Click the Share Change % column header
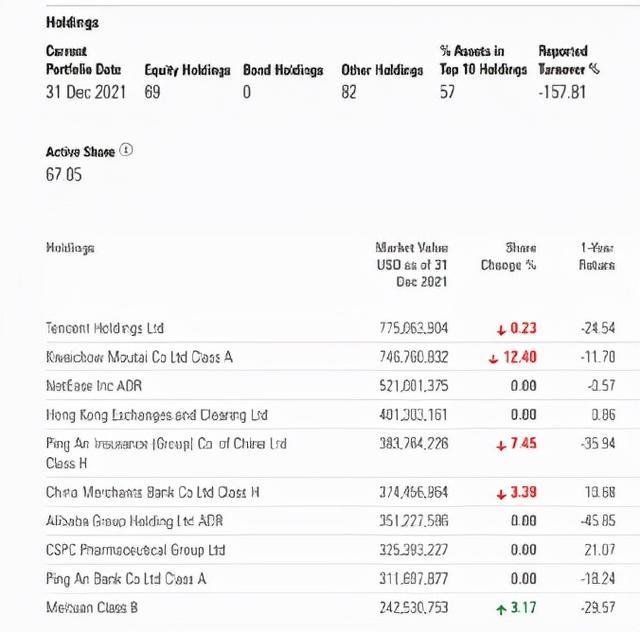 coord(509,256)
